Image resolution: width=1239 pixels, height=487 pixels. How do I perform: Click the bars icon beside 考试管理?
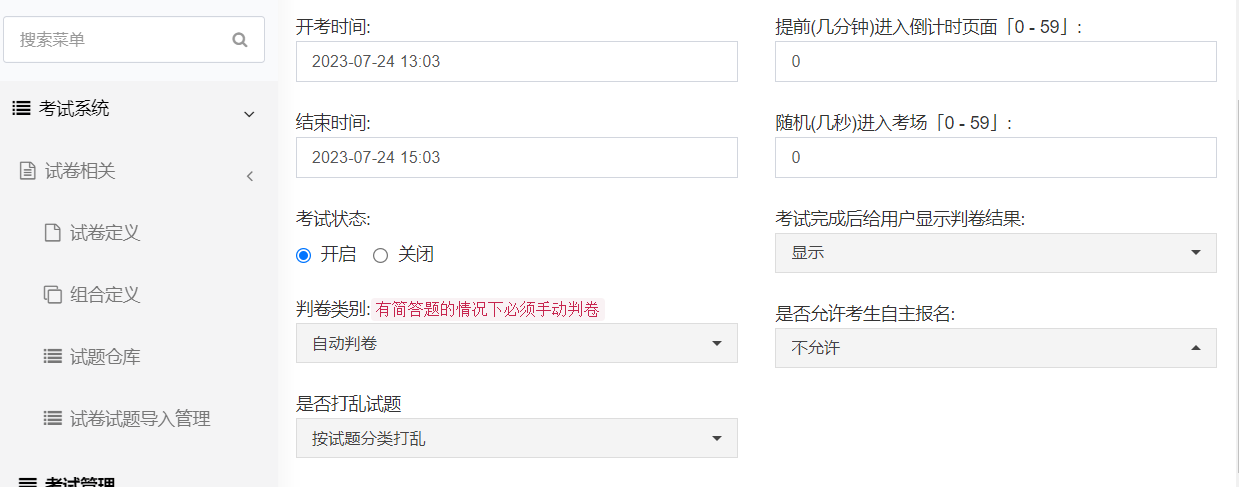point(28,483)
